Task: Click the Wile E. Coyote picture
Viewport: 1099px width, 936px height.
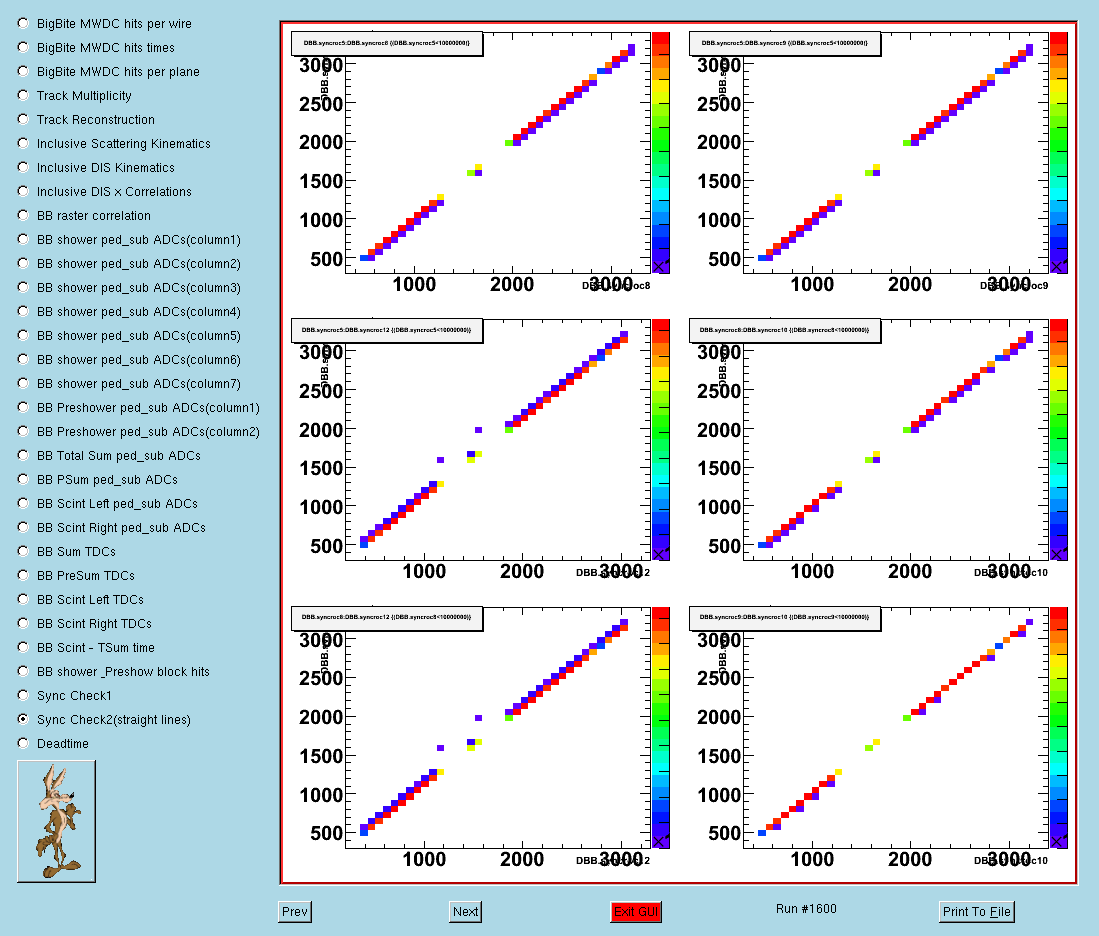Action: click(x=56, y=821)
